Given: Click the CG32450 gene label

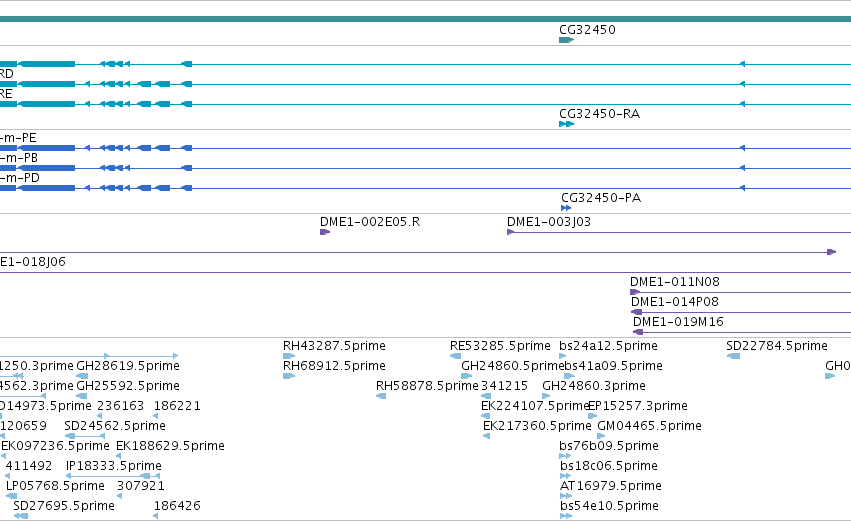Looking at the screenshot, I should [587, 30].
